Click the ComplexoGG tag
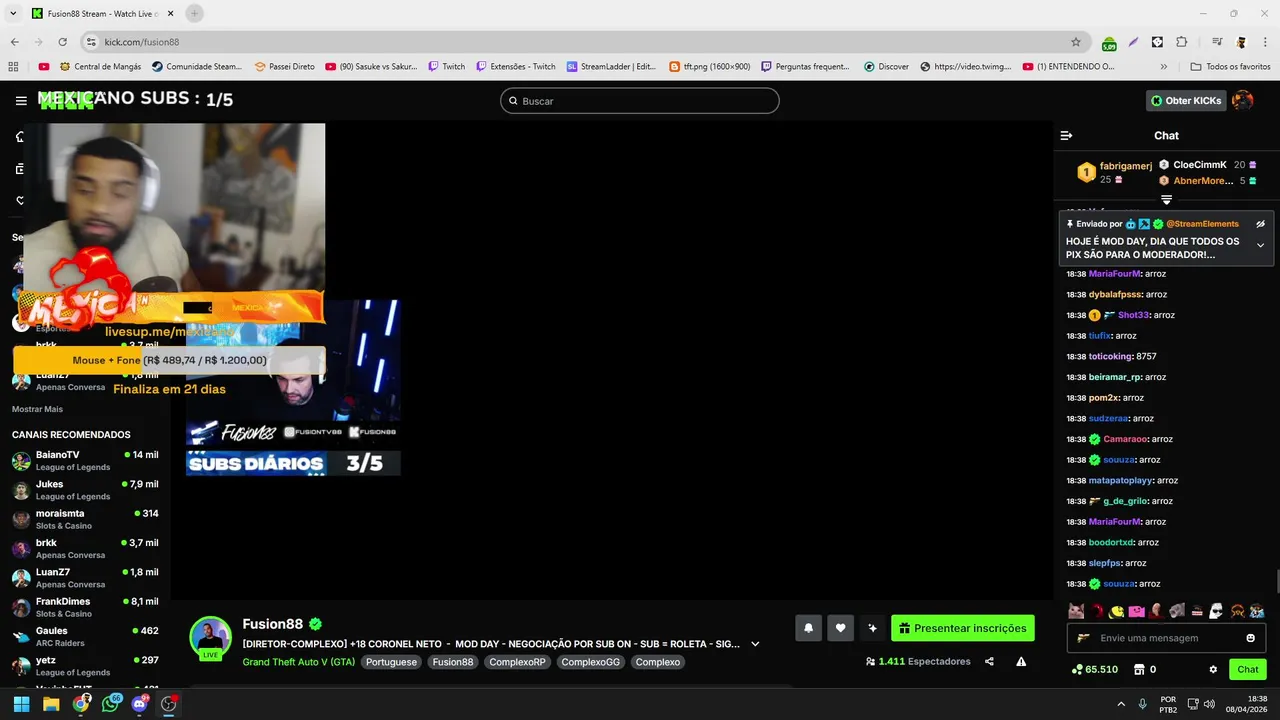 click(x=590, y=662)
